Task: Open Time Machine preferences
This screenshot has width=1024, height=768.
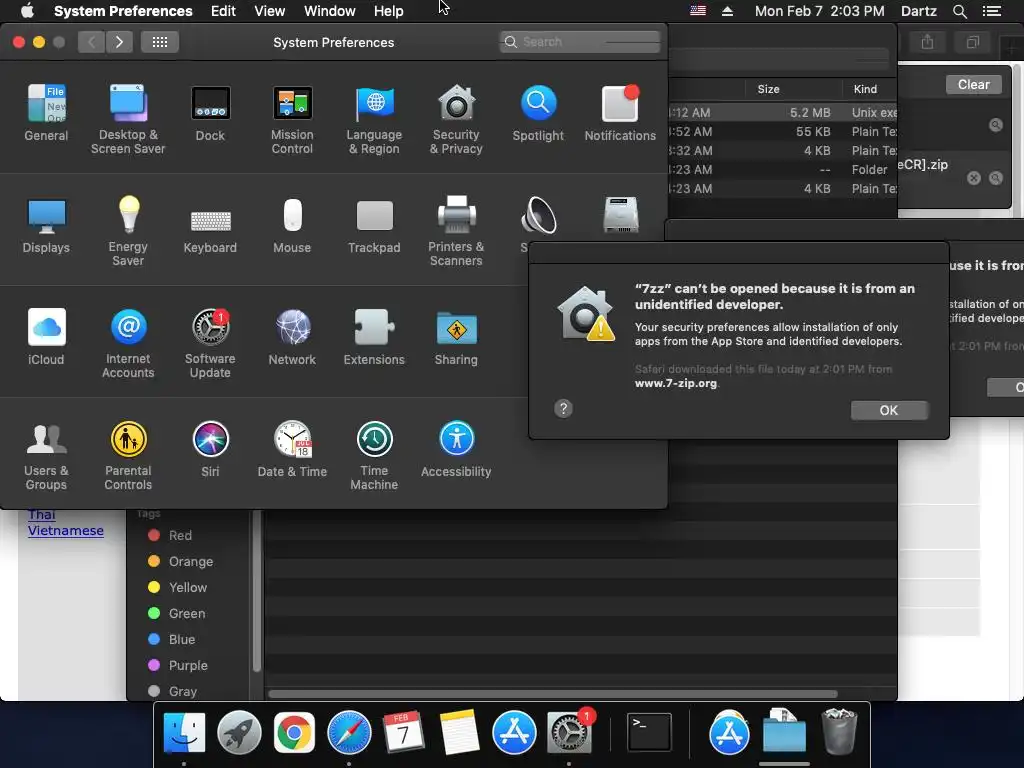Action: click(374, 455)
